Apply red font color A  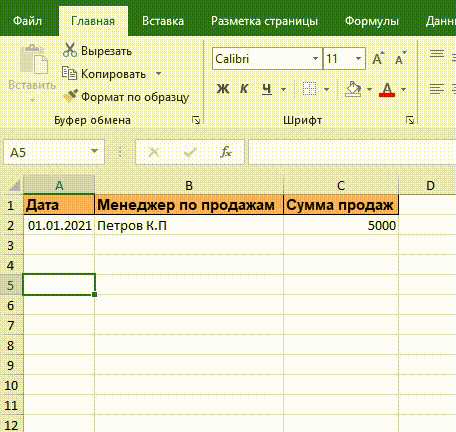[387, 89]
